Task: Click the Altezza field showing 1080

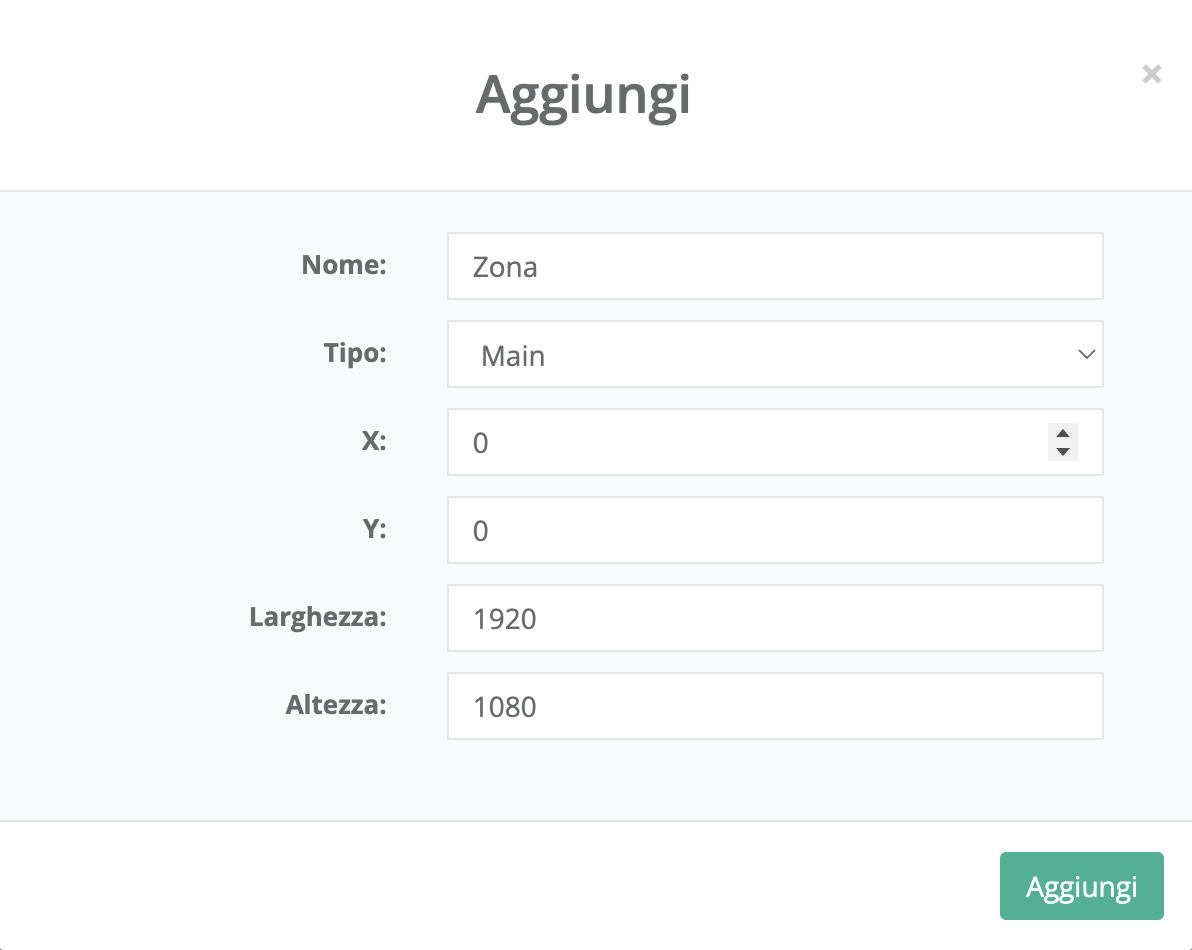Action: [775, 706]
